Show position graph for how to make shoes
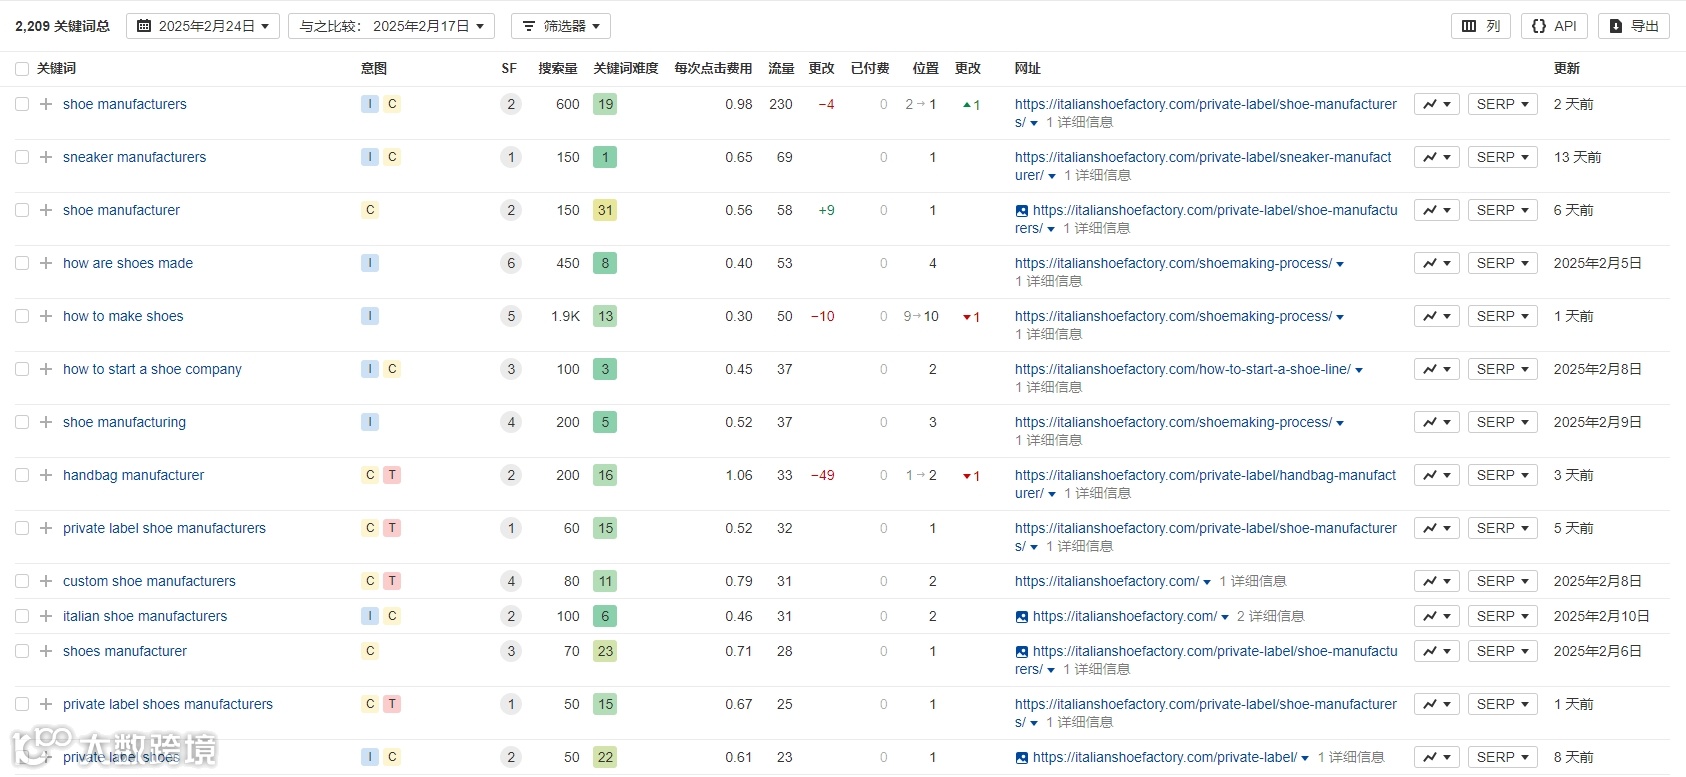Image resolution: width=1686 pixels, height=777 pixels. (x=1437, y=316)
